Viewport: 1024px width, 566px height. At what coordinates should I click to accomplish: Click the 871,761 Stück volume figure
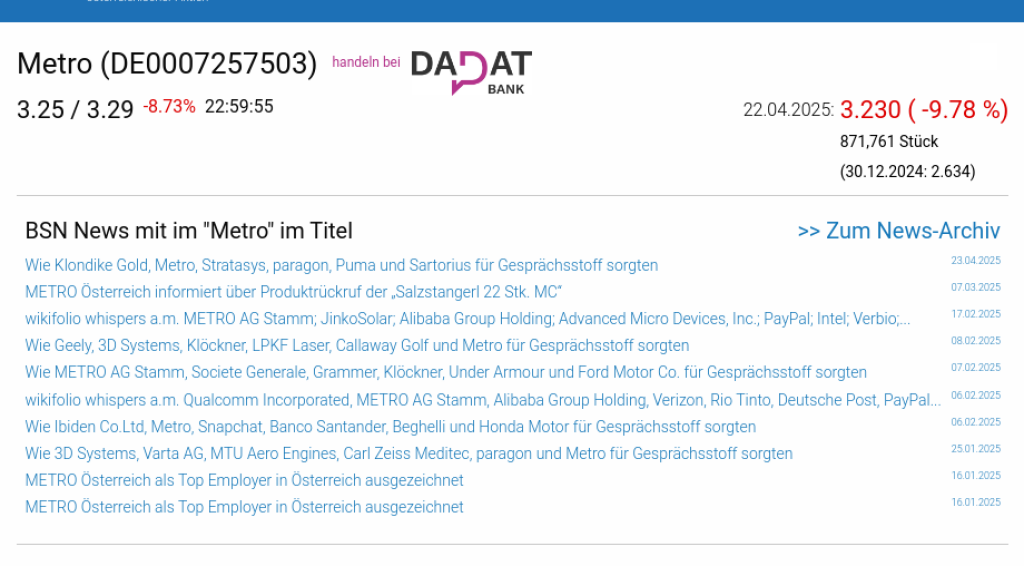(x=889, y=141)
